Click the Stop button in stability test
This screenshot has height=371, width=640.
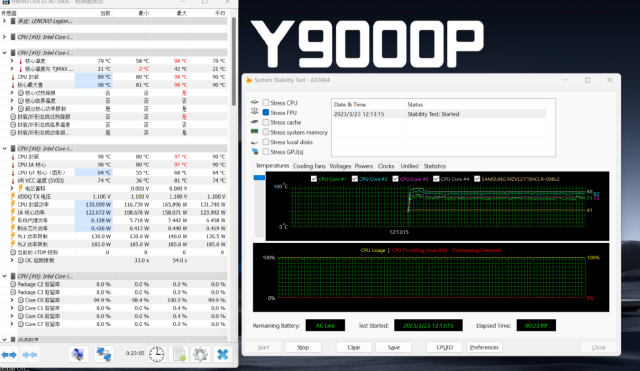pos(303,347)
